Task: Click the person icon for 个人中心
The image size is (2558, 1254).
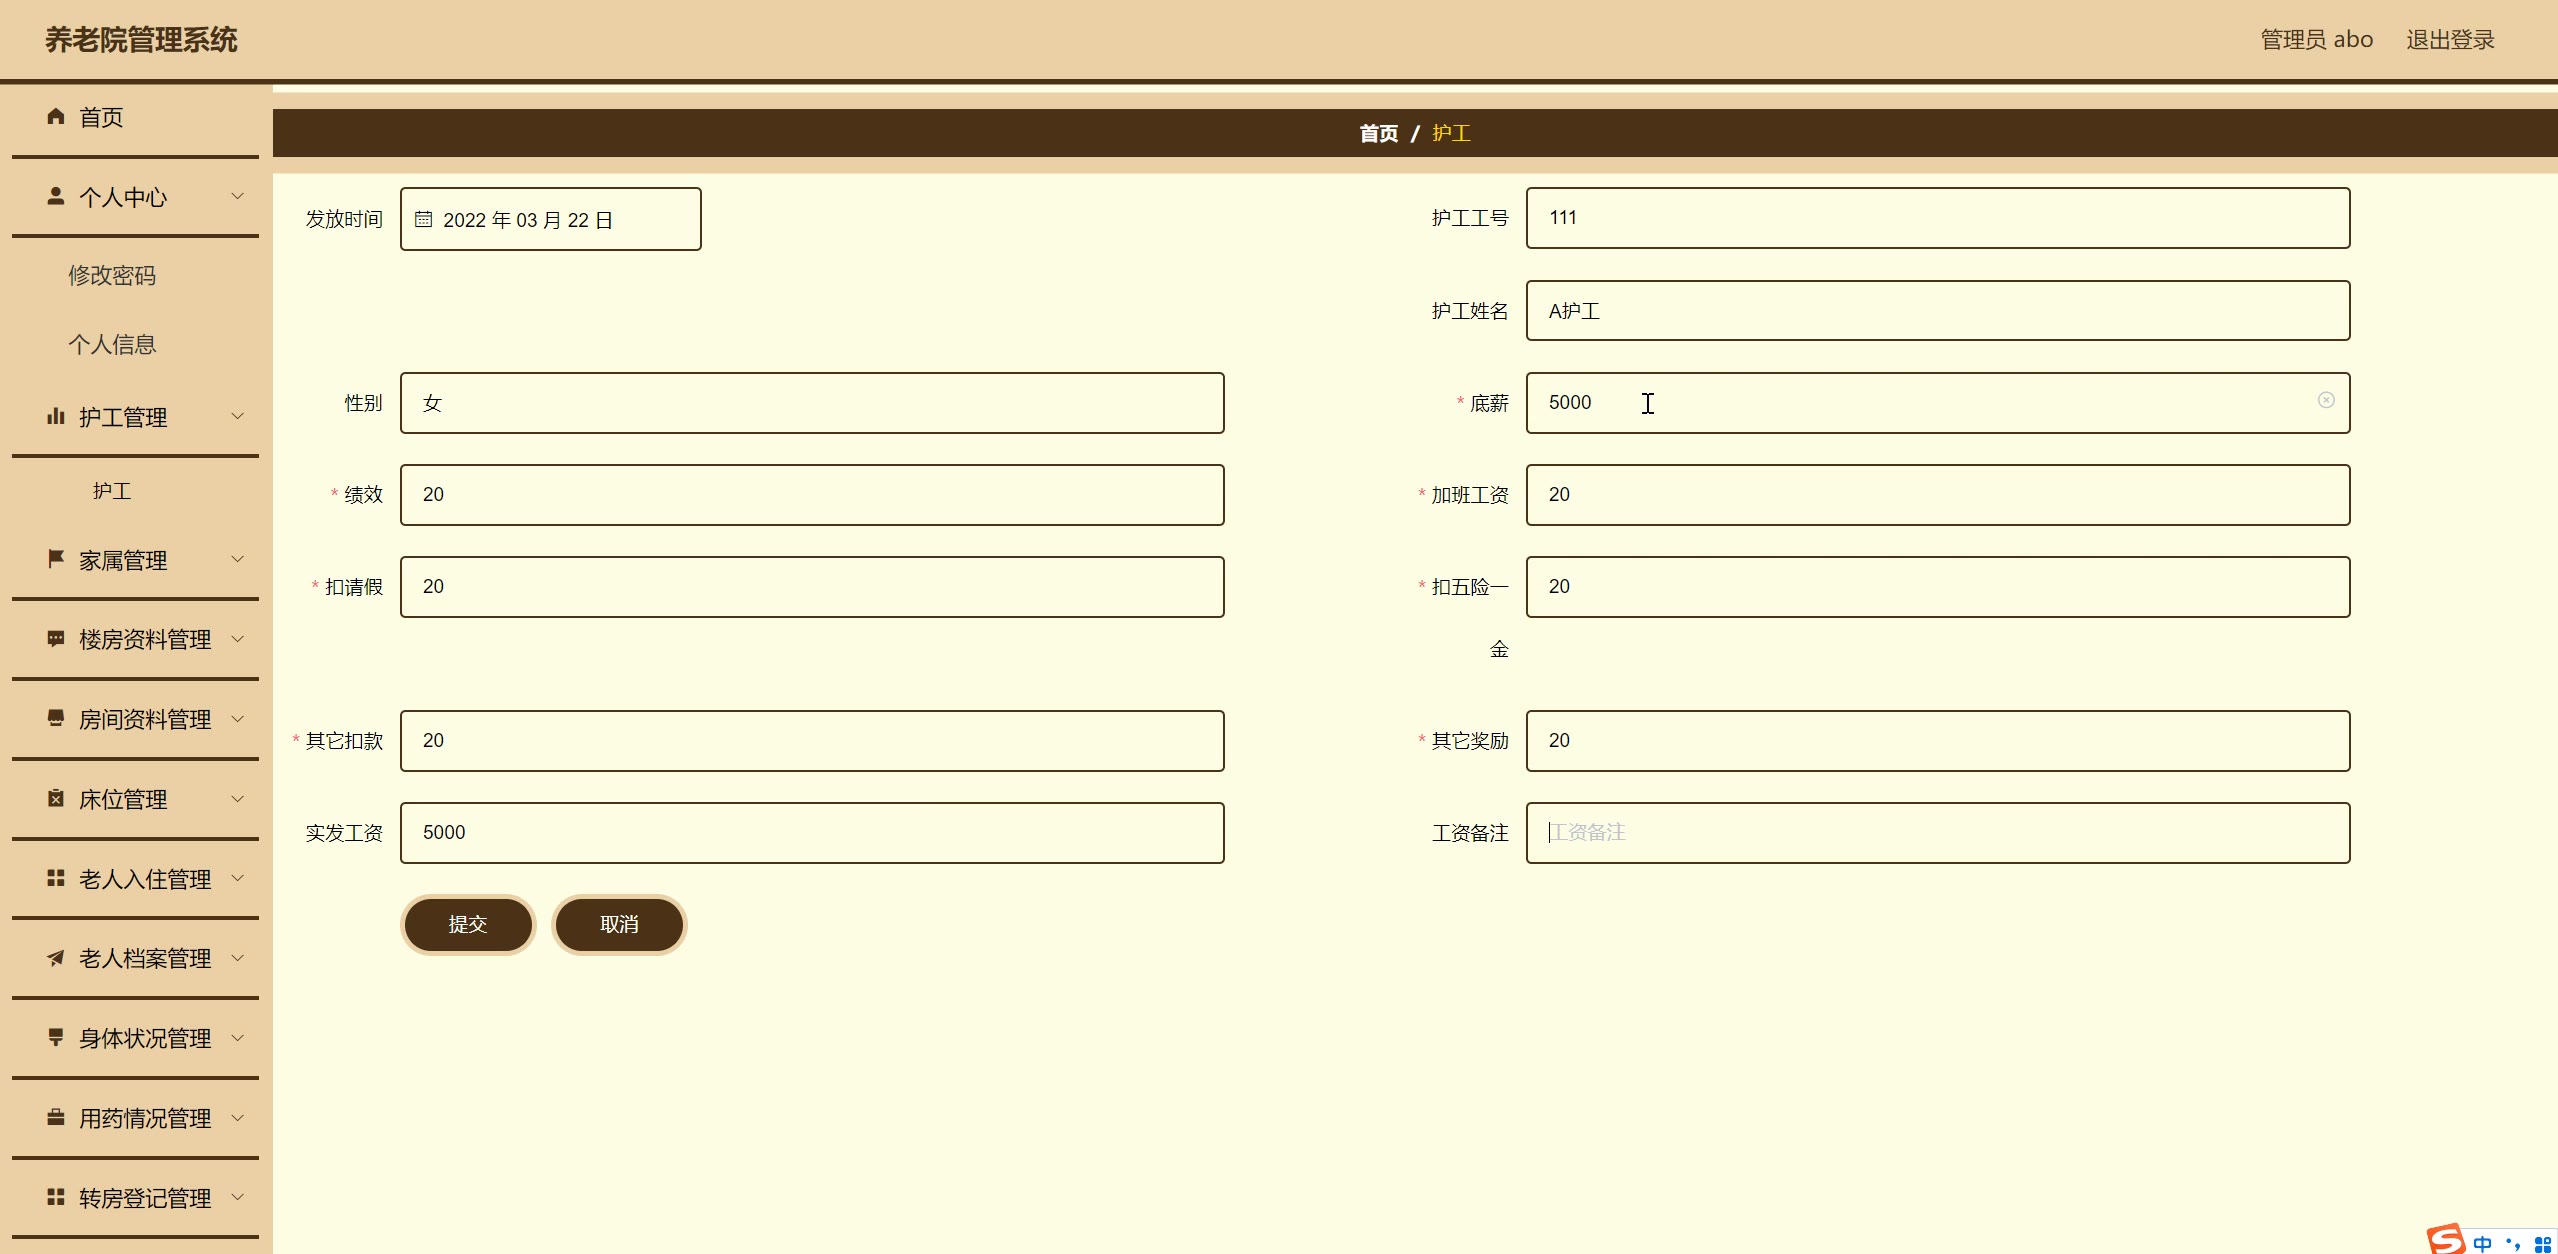Action: click(56, 196)
